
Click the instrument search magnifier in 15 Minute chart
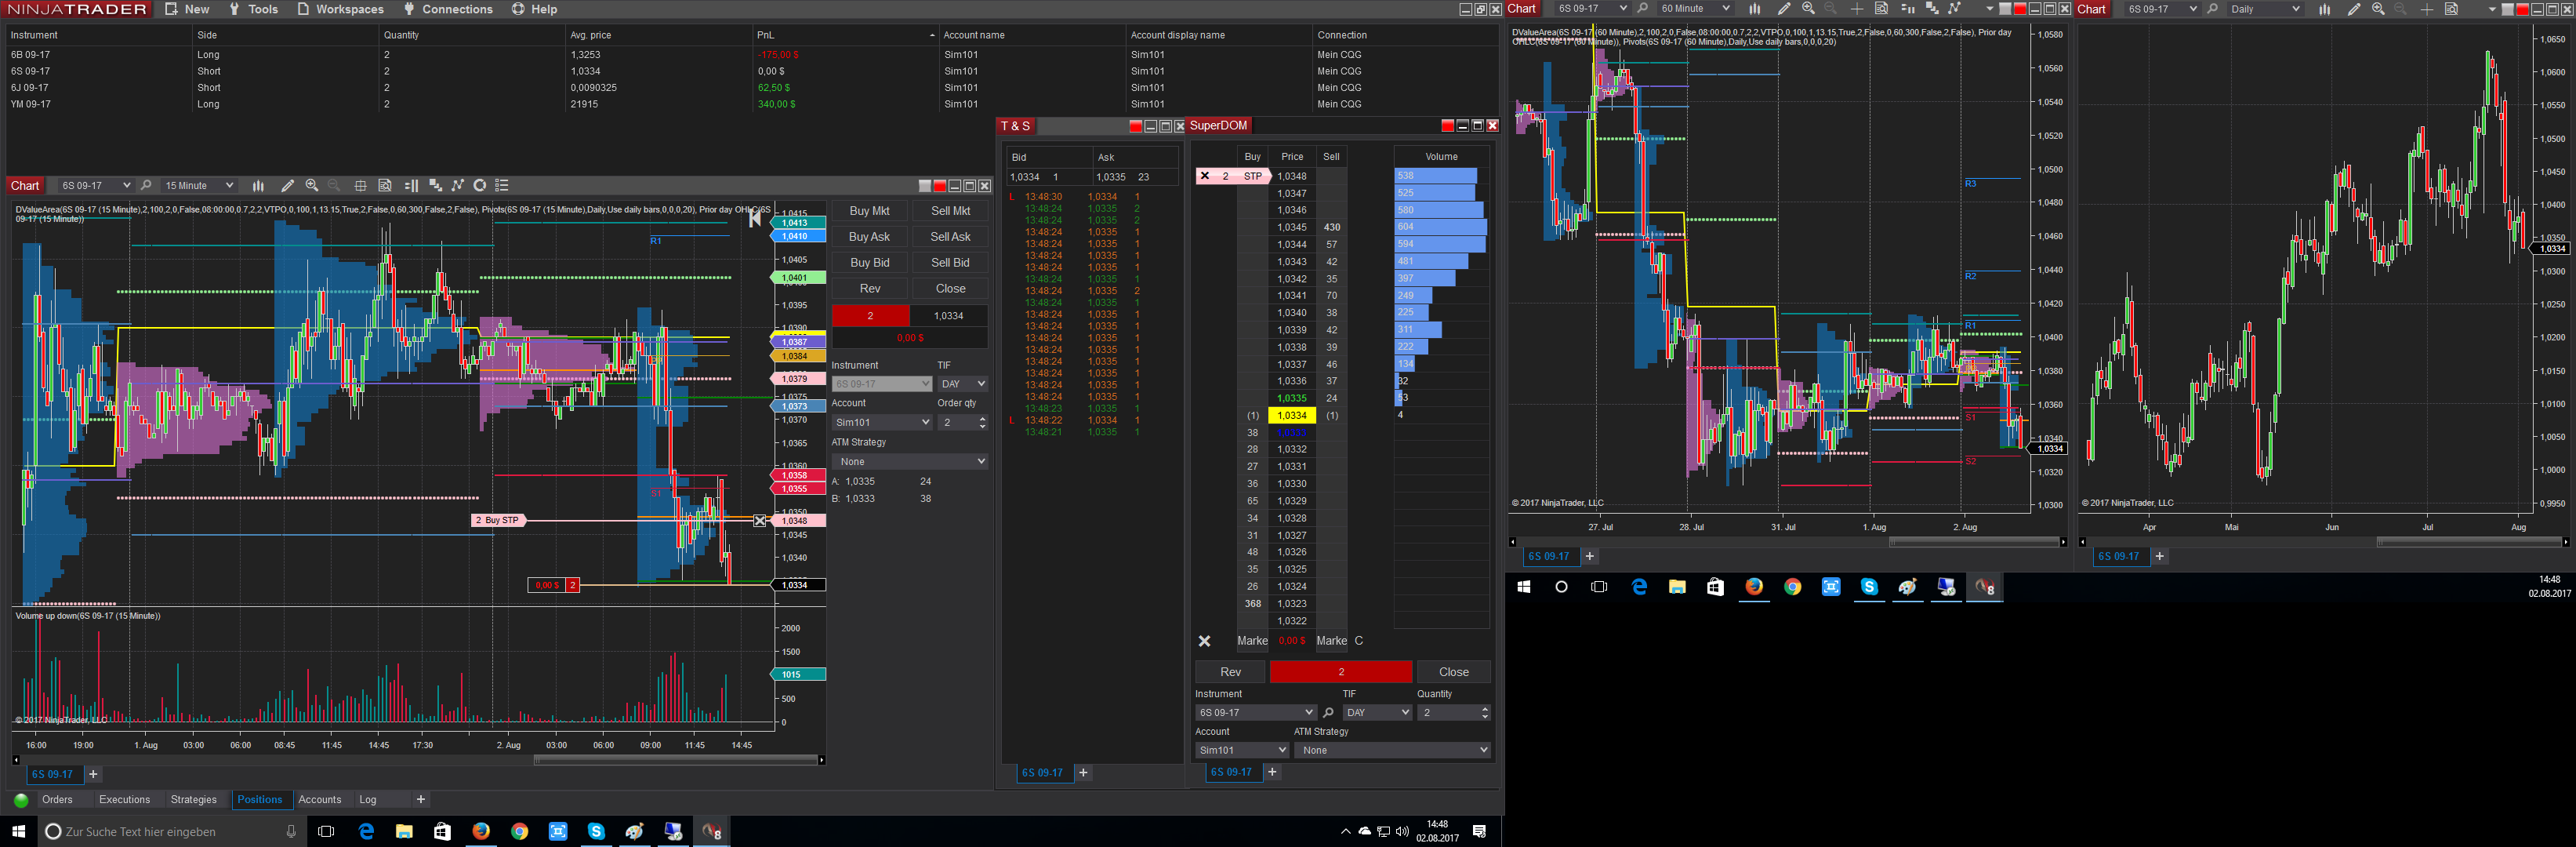[x=146, y=185]
